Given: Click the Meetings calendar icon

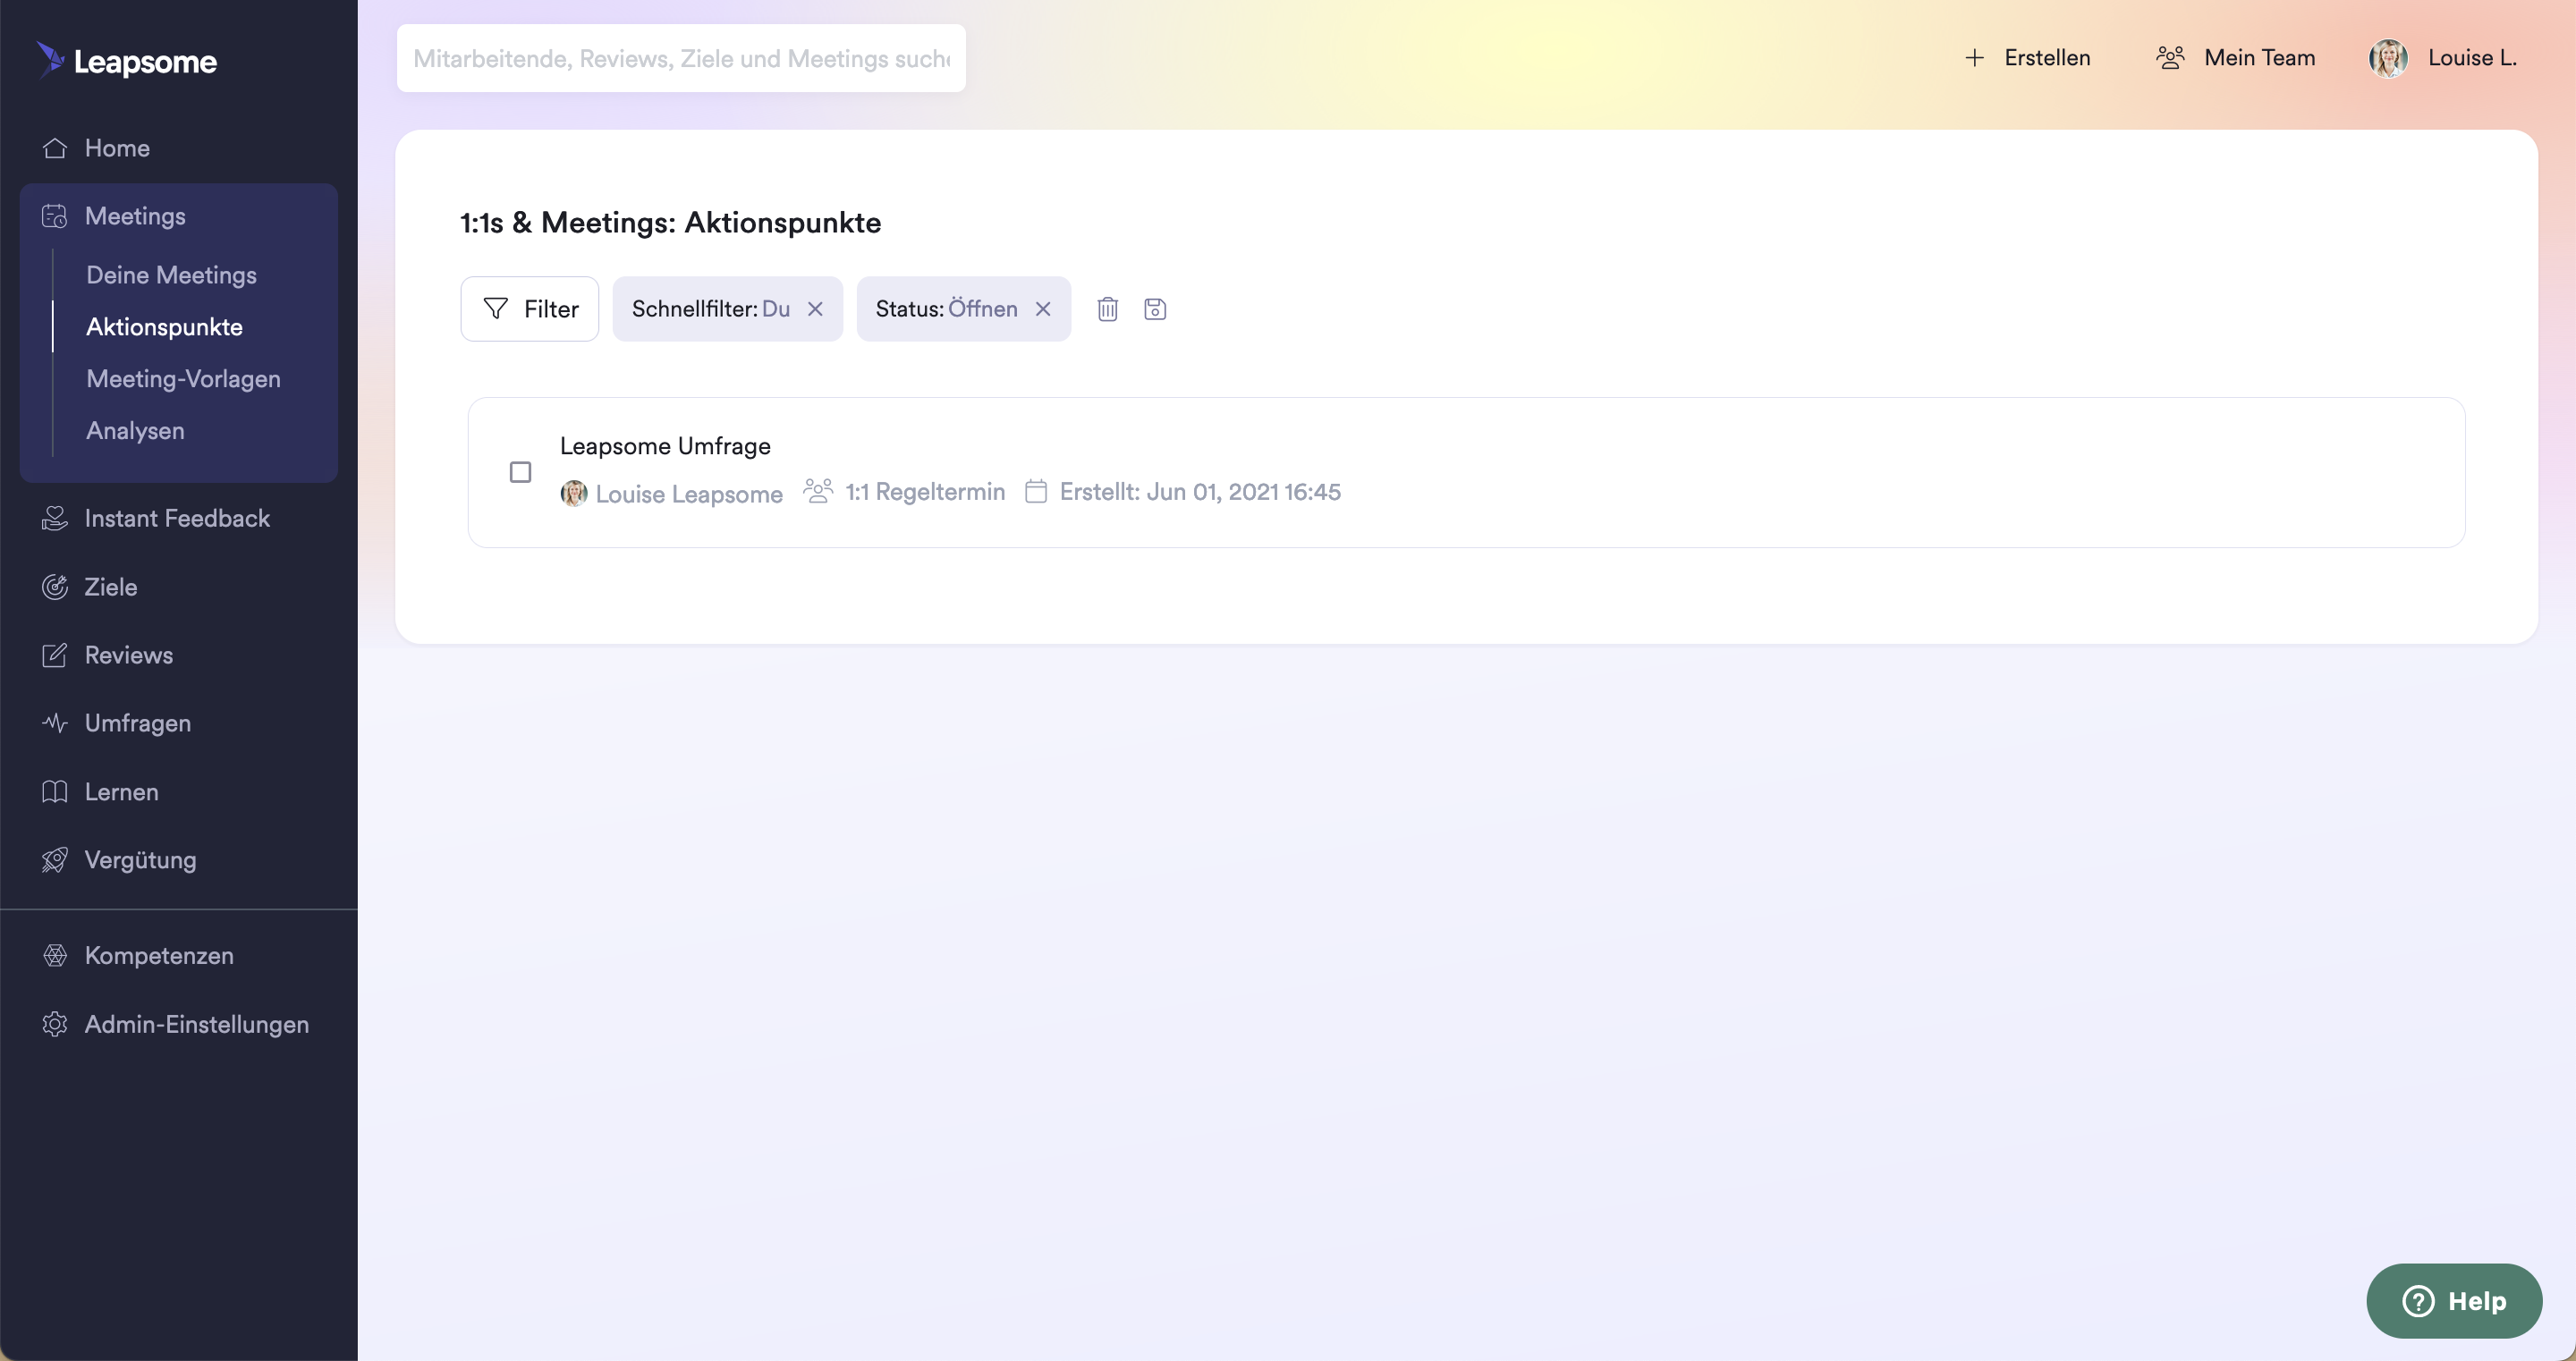Looking at the screenshot, I should click(55, 216).
